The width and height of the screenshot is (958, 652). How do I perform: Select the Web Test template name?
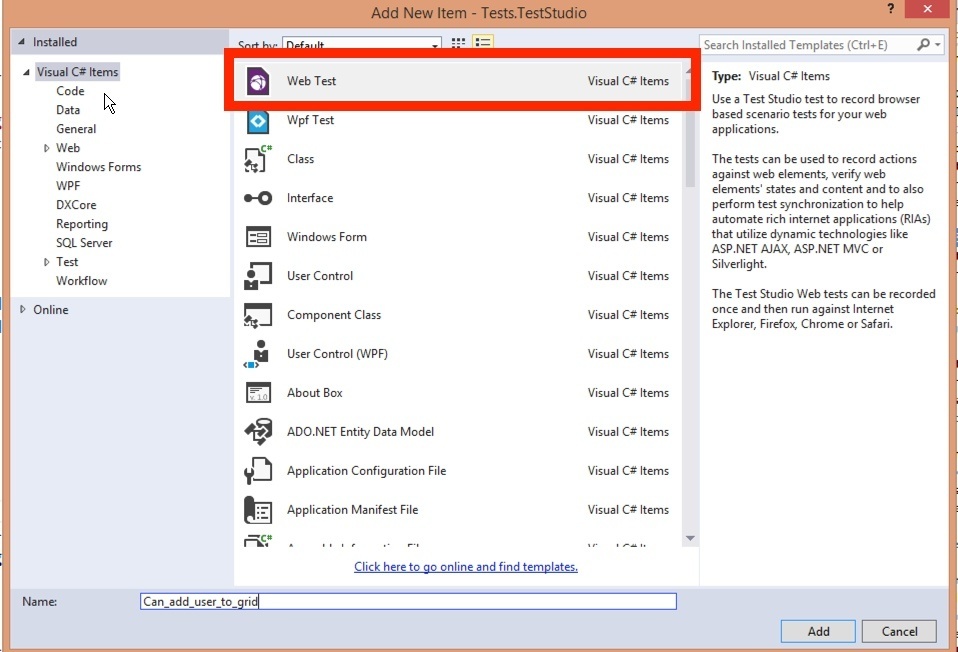pyautogui.click(x=312, y=81)
